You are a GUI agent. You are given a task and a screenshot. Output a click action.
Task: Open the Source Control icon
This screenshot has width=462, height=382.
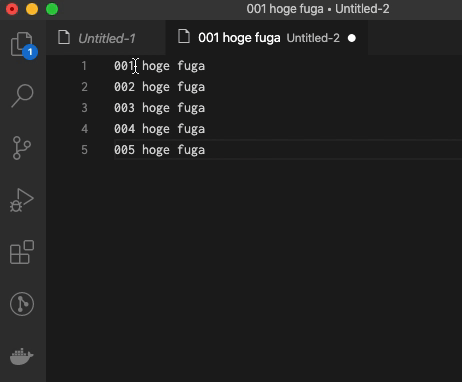tap(22, 148)
